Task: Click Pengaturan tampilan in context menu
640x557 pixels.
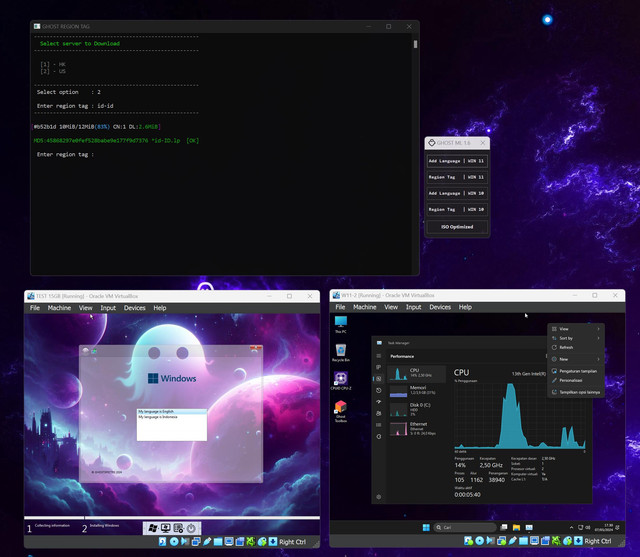Action: [576, 371]
